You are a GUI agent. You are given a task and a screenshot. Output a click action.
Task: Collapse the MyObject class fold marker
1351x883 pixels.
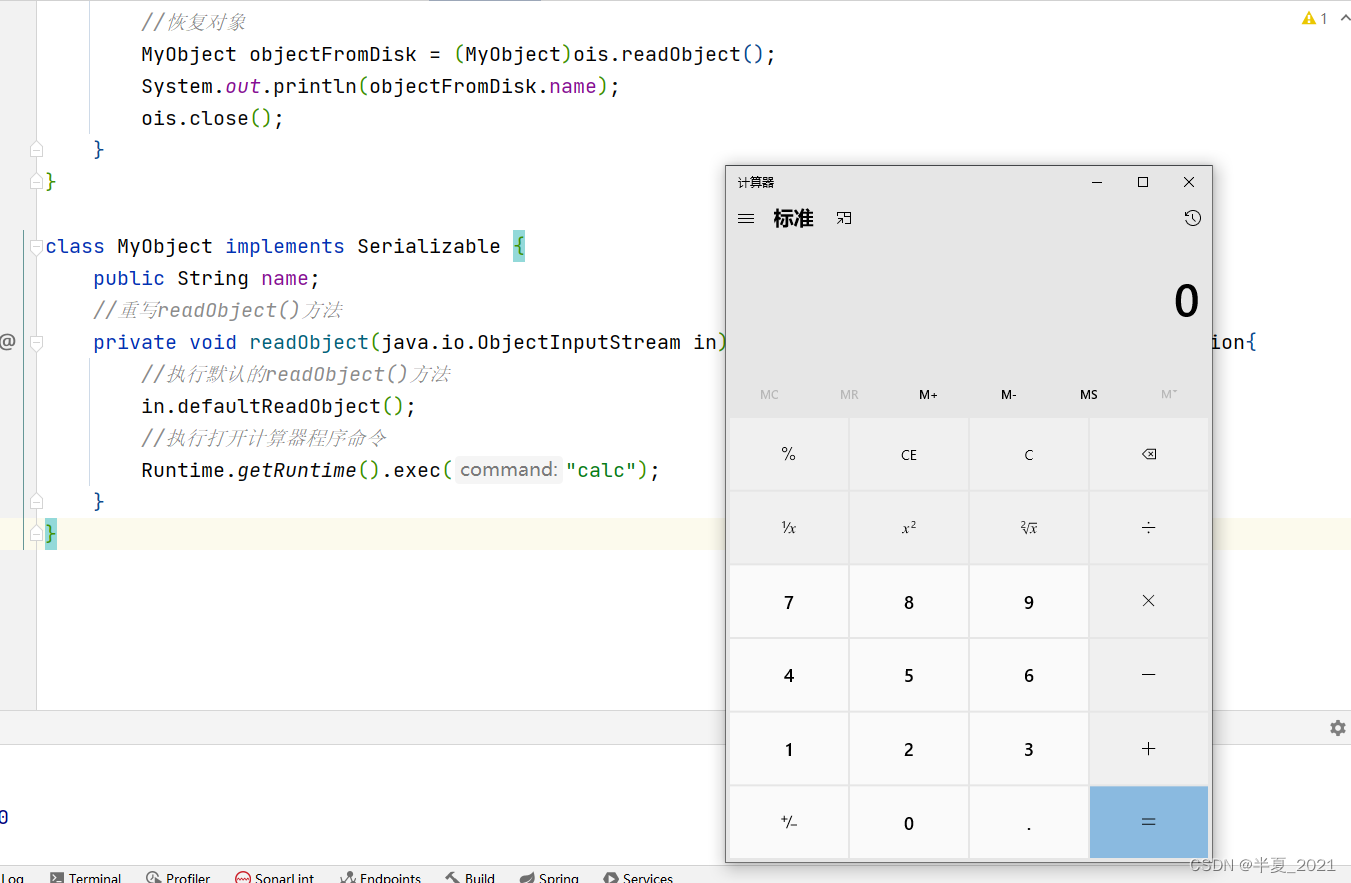(37, 246)
